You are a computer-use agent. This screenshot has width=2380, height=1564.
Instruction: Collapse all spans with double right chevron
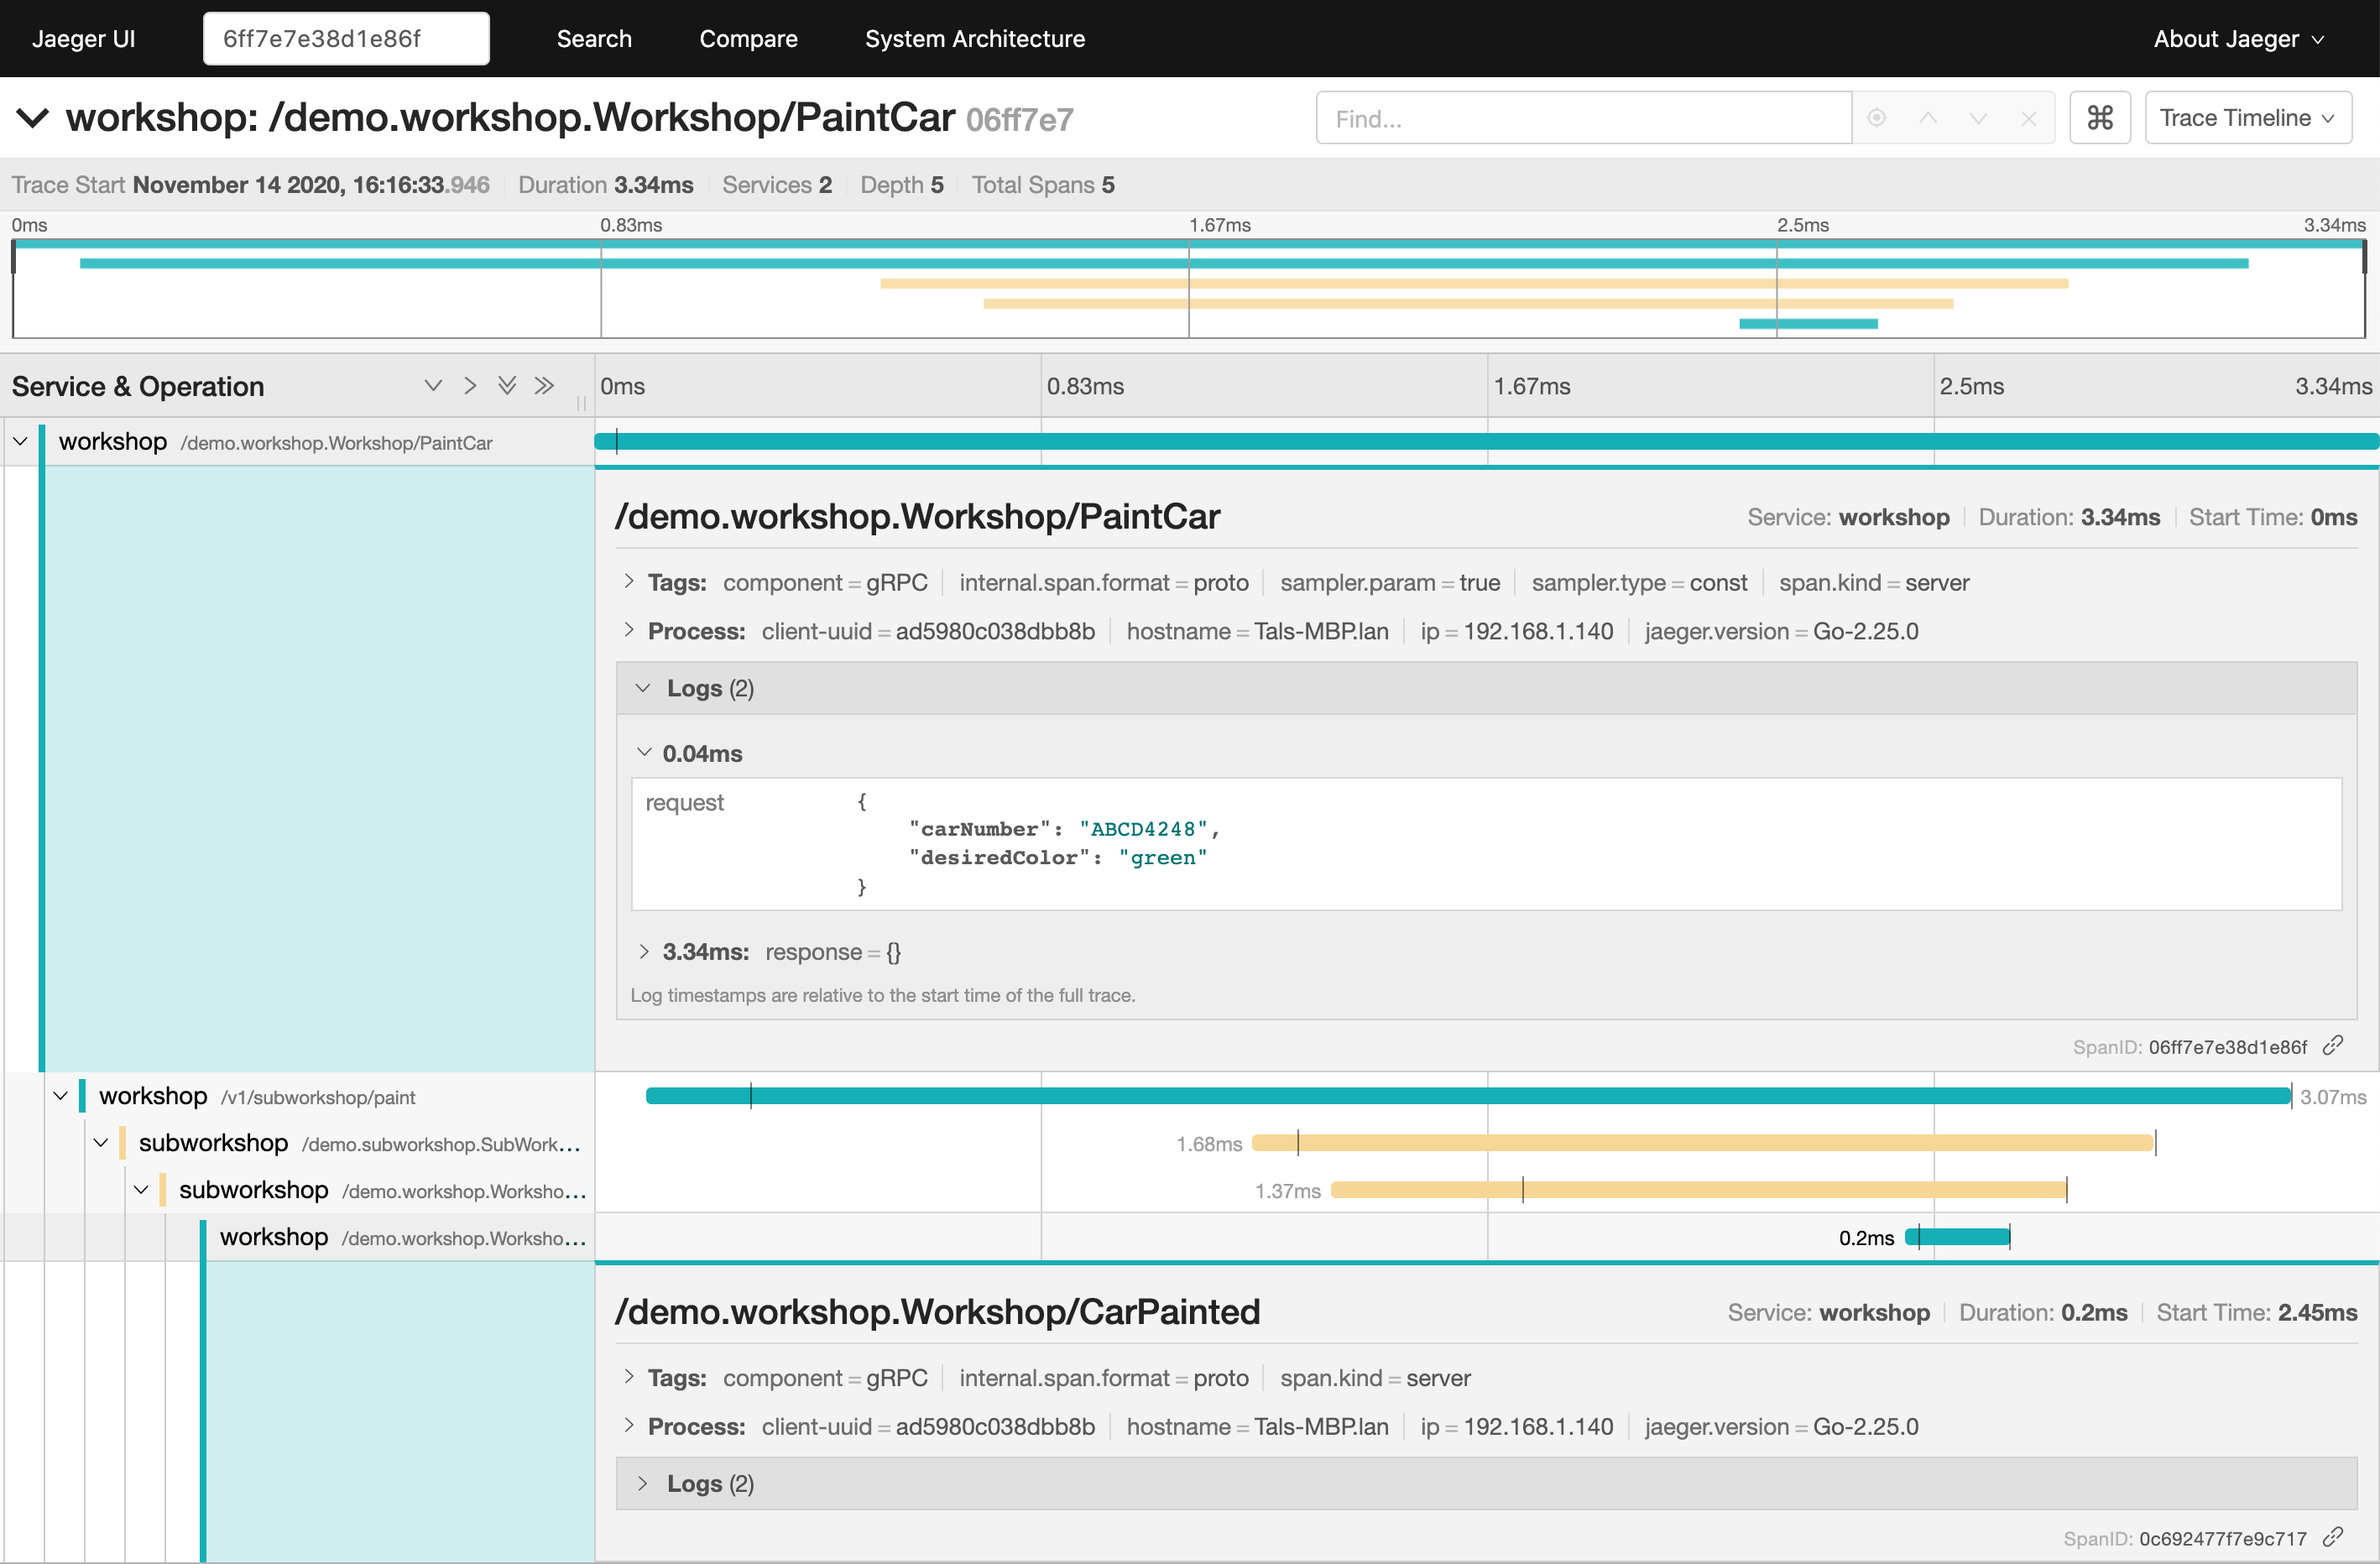click(544, 386)
